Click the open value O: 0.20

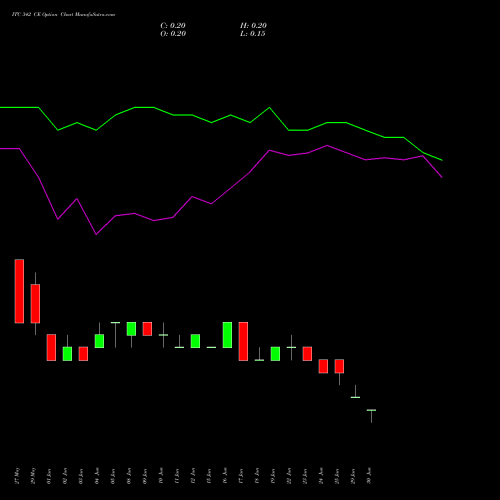click(173, 34)
